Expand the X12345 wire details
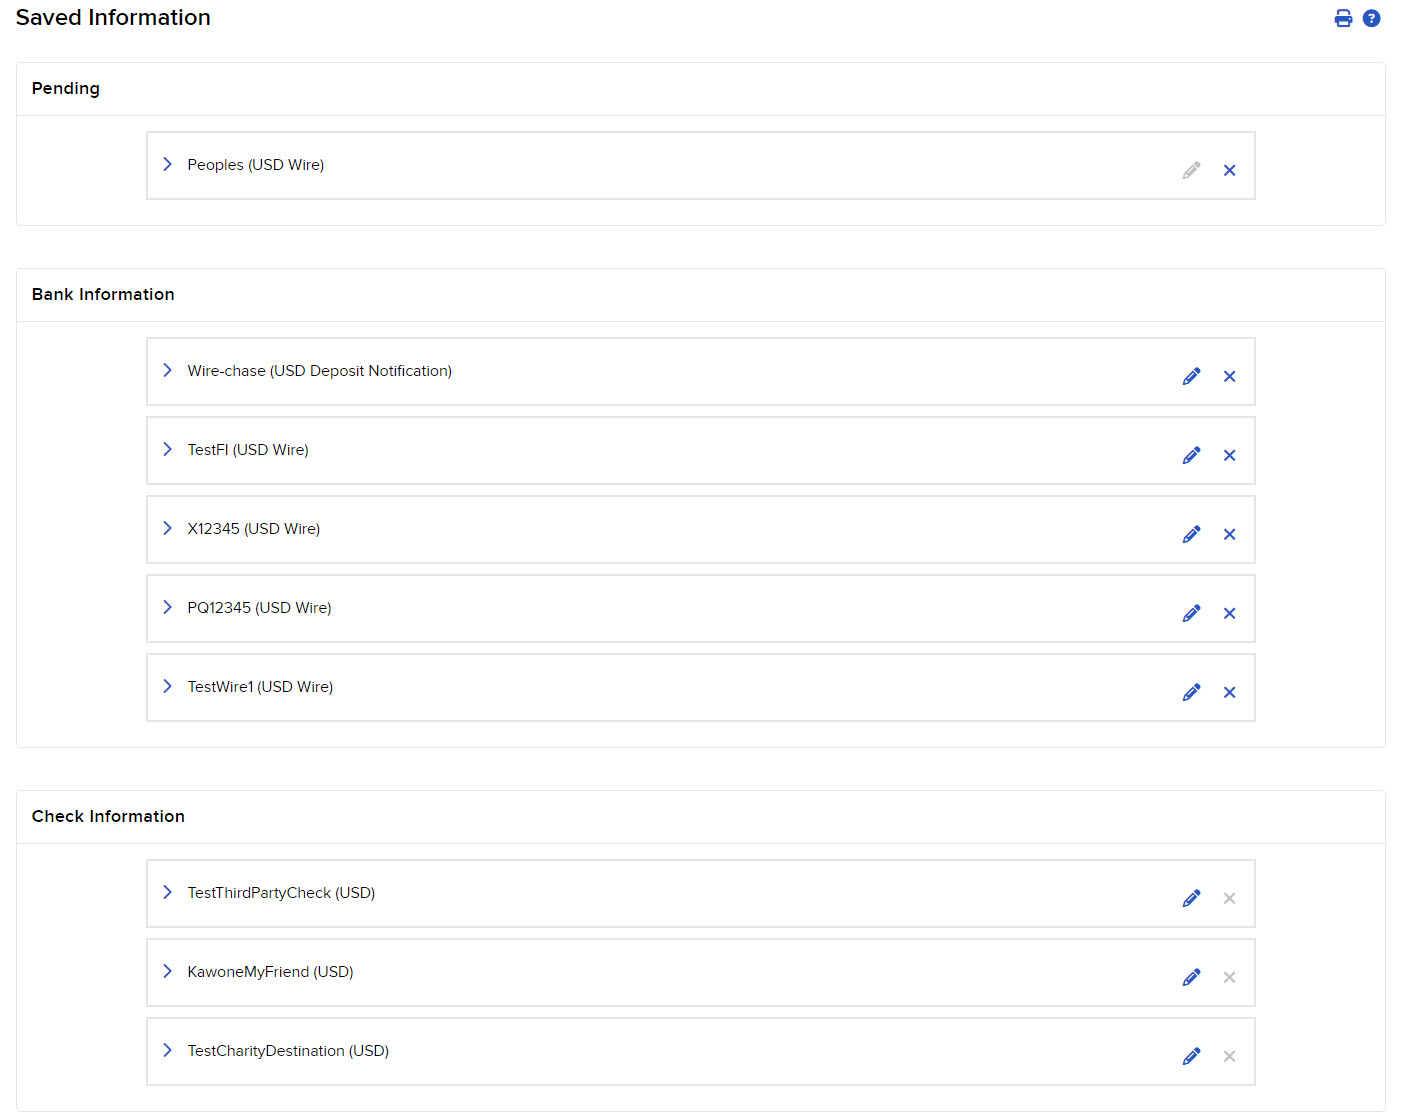The height and width of the screenshot is (1118, 1405). (x=166, y=529)
